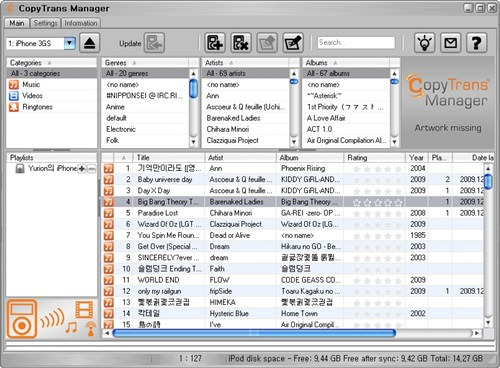Open the iPhone 3GS device dropdown
This screenshot has height=368, width=500.
[x=69, y=43]
